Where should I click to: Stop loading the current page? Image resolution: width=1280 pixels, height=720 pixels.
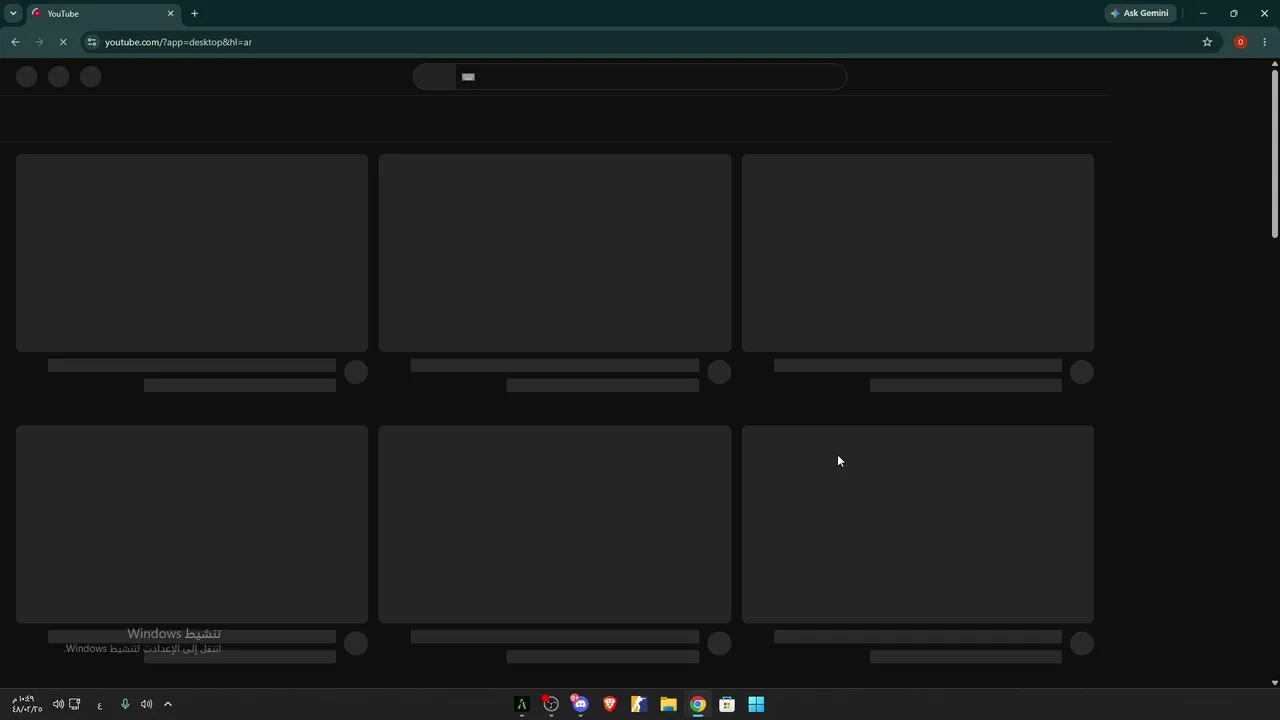click(63, 42)
